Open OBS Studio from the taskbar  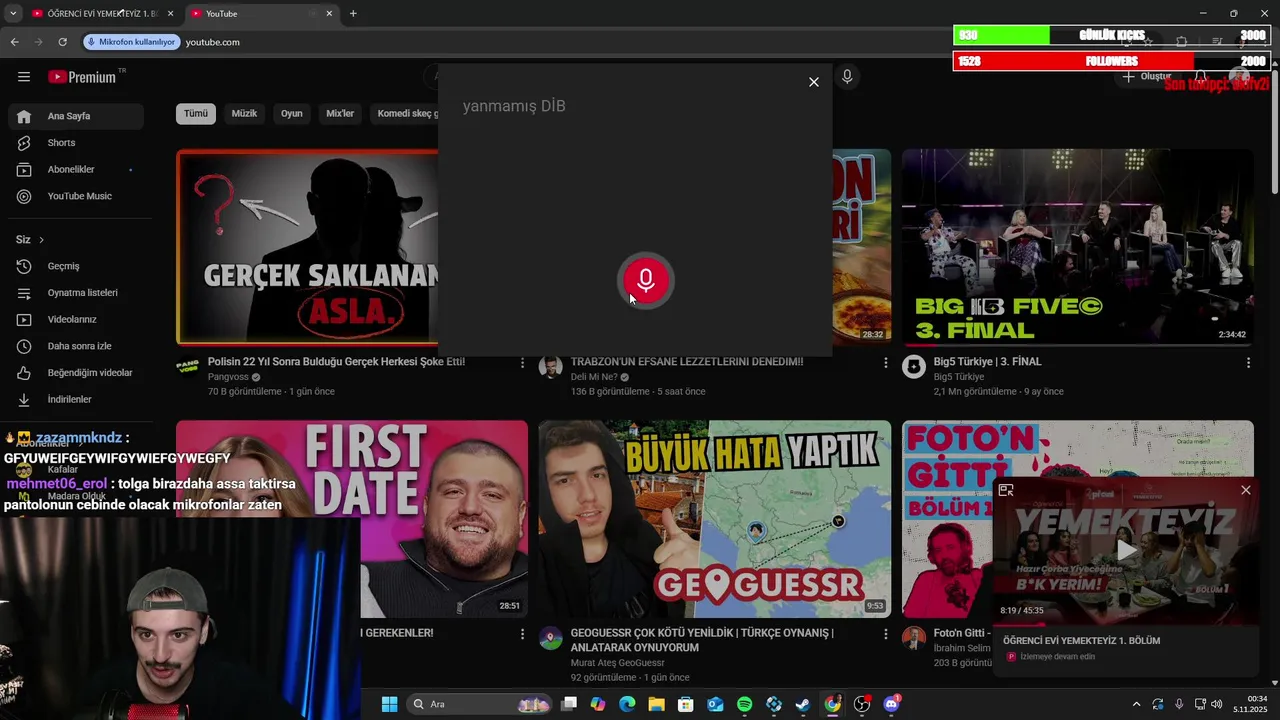coord(862,704)
